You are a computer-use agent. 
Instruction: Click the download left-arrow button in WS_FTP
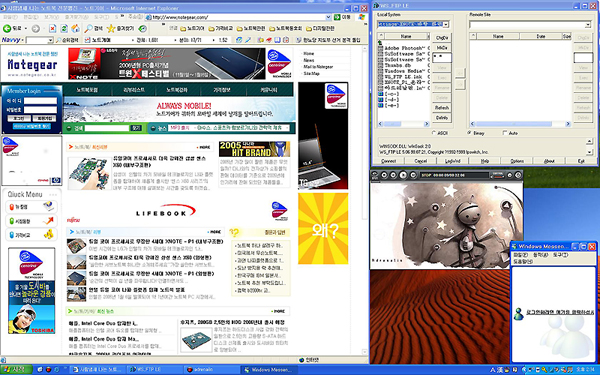point(460,73)
